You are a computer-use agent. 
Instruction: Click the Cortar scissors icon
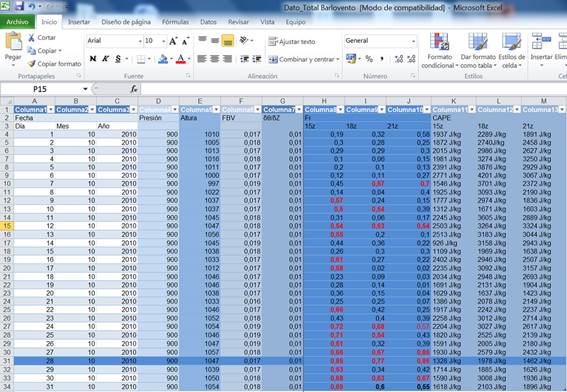[x=31, y=38]
